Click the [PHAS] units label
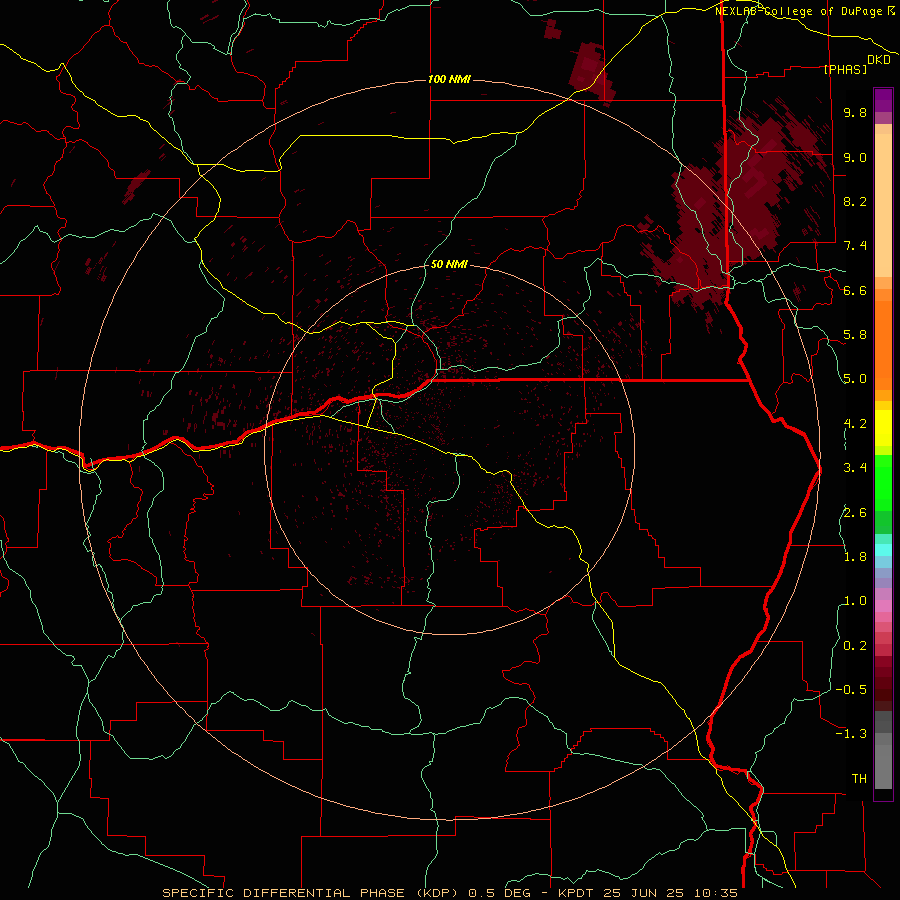 pyautogui.click(x=845, y=69)
